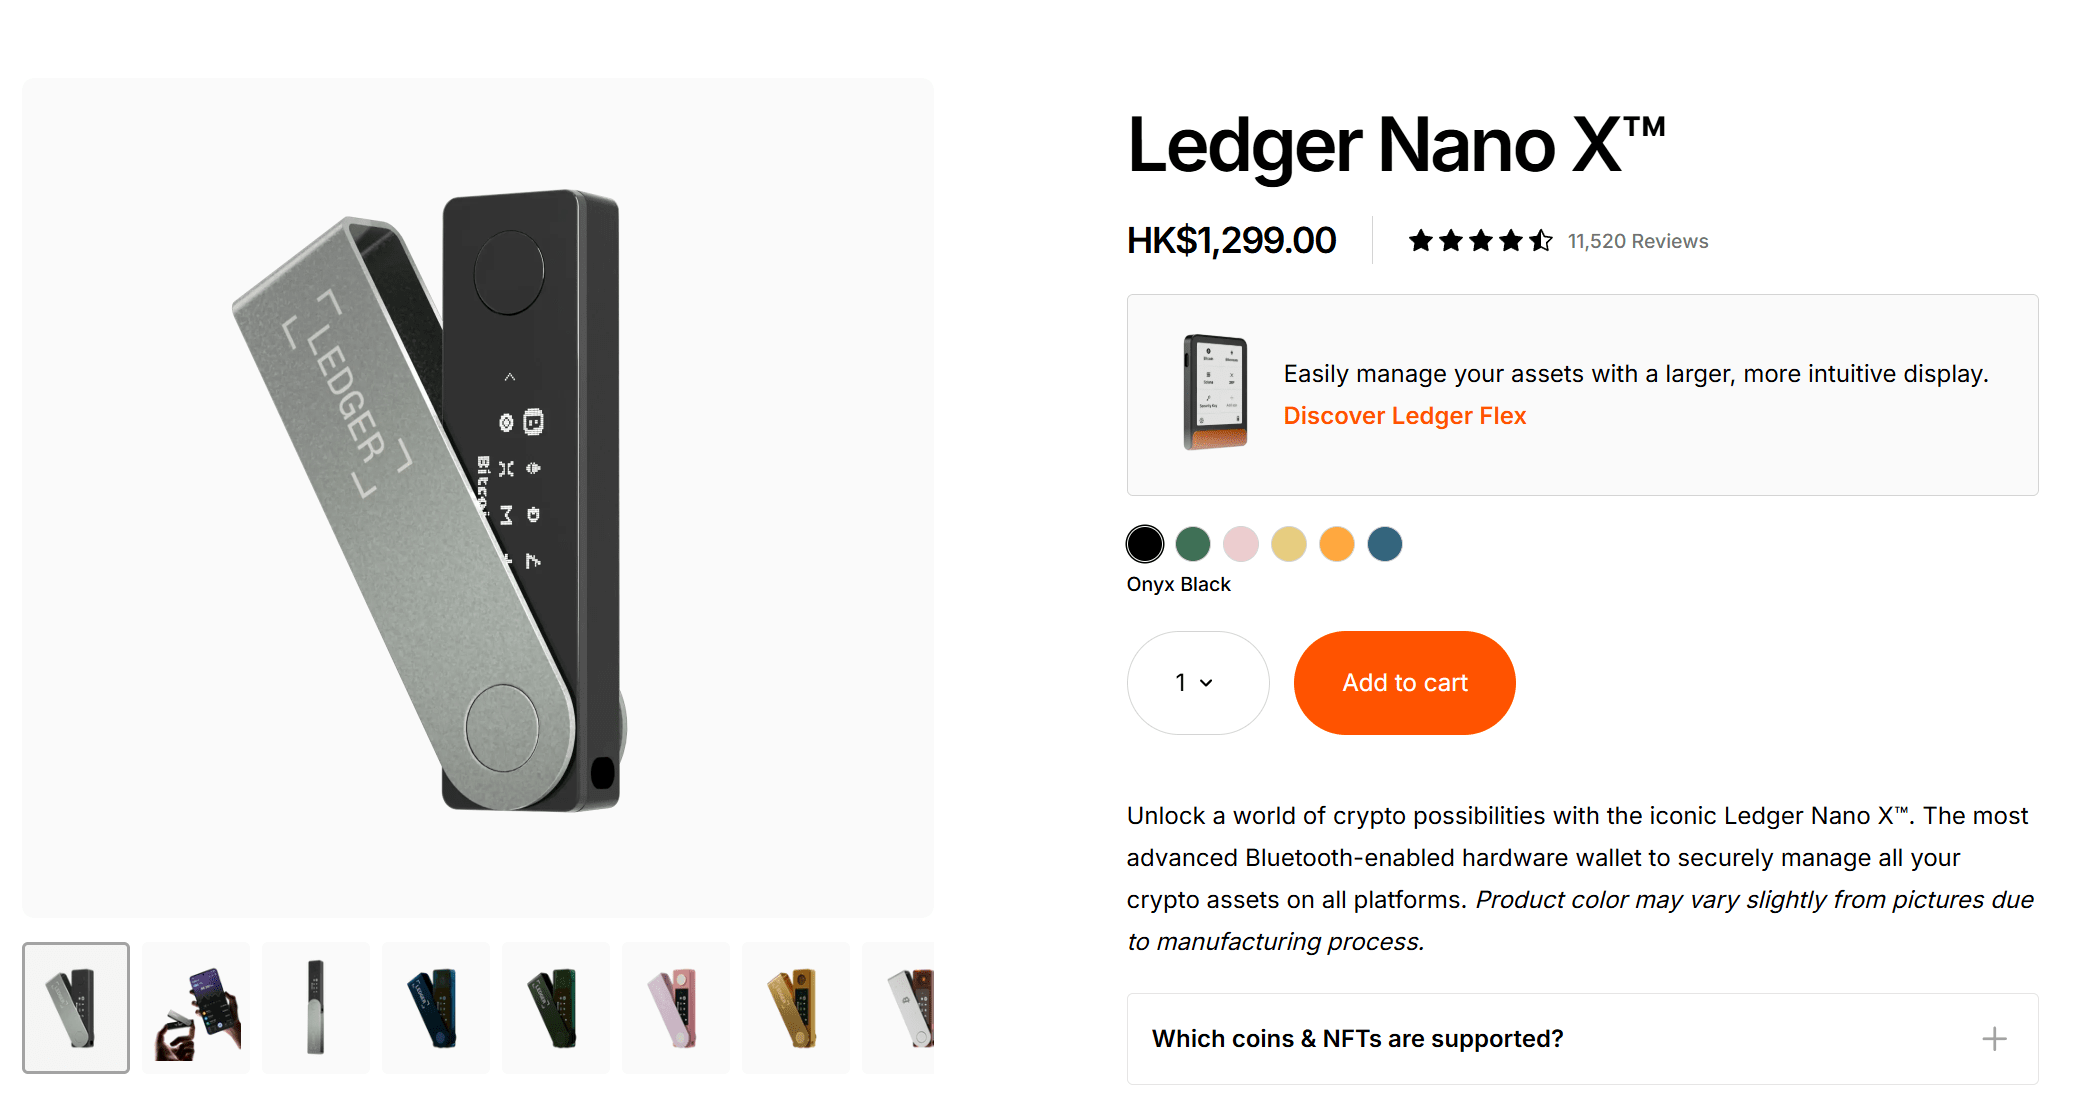Pick the blue color swatch

coord(1385,544)
